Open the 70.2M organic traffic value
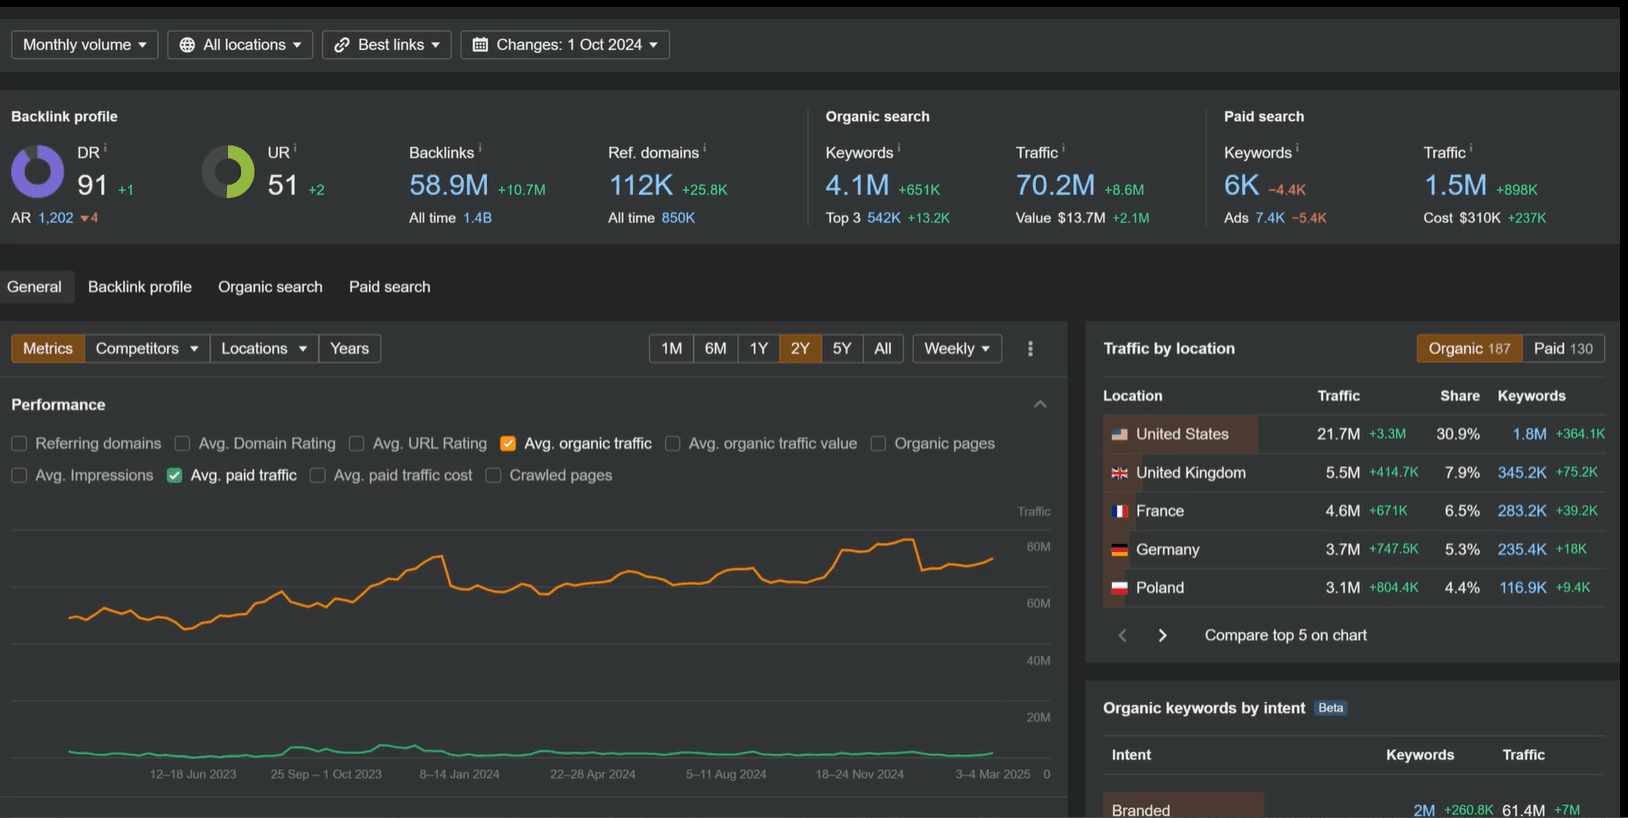Image resolution: width=1628 pixels, height=818 pixels. pos(1055,185)
